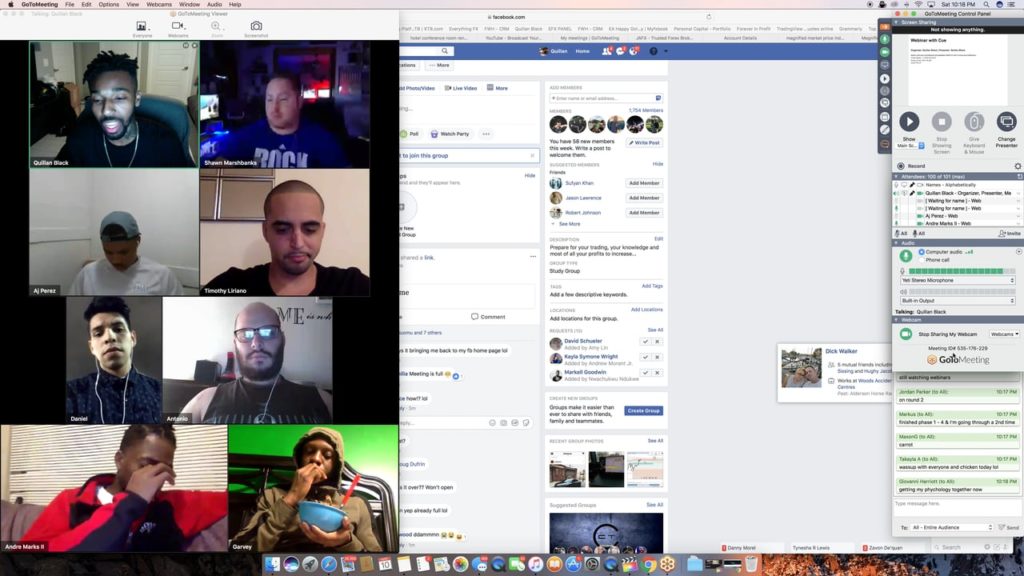Approve David Schuster's join request checkmark
1024x576 pixels.
click(645, 342)
